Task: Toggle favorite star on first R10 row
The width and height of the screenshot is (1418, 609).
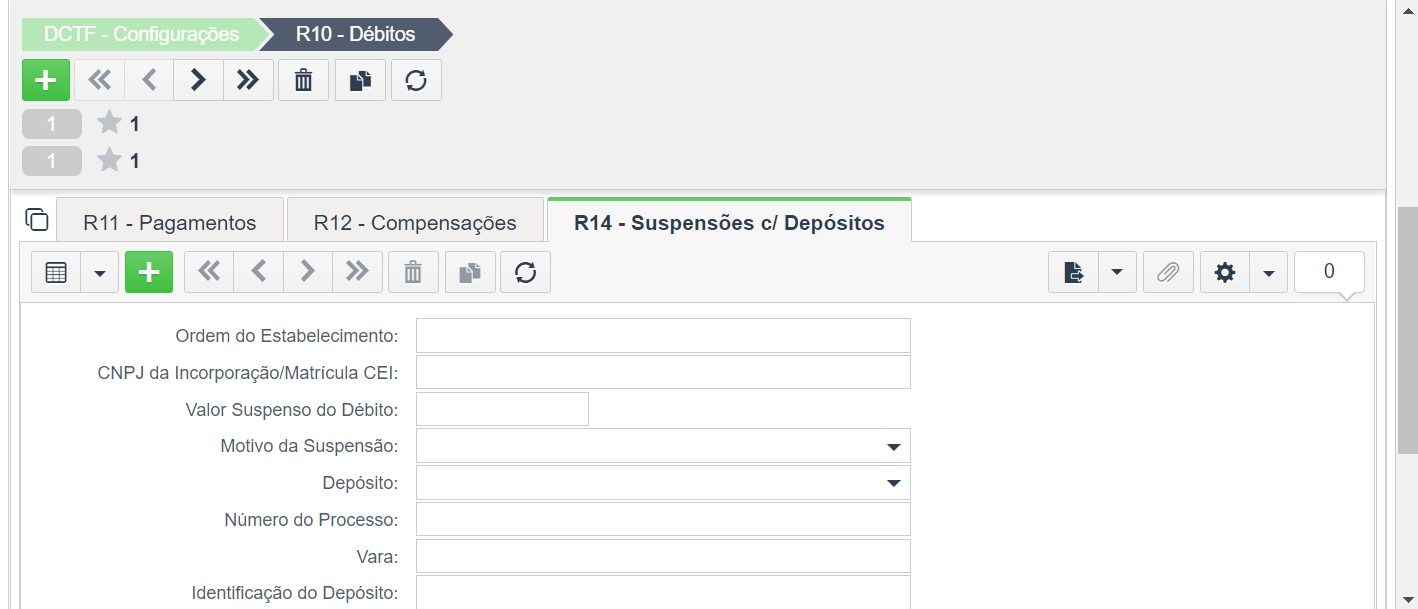Action: click(x=109, y=123)
